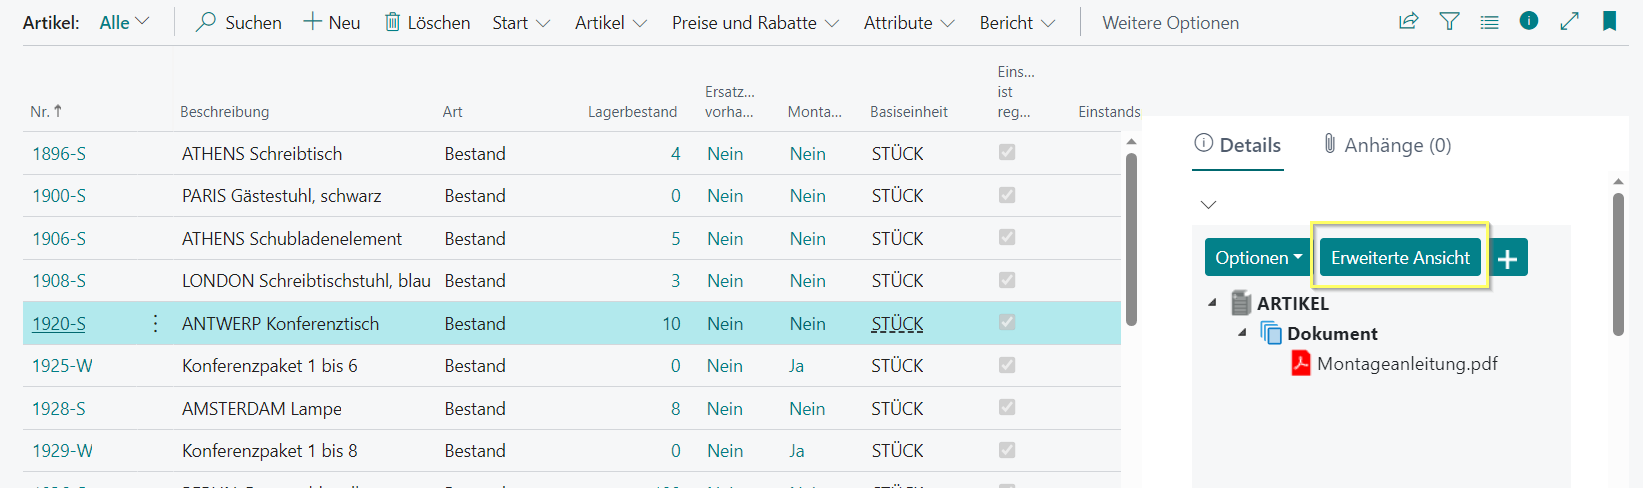Image resolution: width=1643 pixels, height=488 pixels.
Task: Switch list layout view icon
Action: pyautogui.click(x=1489, y=21)
